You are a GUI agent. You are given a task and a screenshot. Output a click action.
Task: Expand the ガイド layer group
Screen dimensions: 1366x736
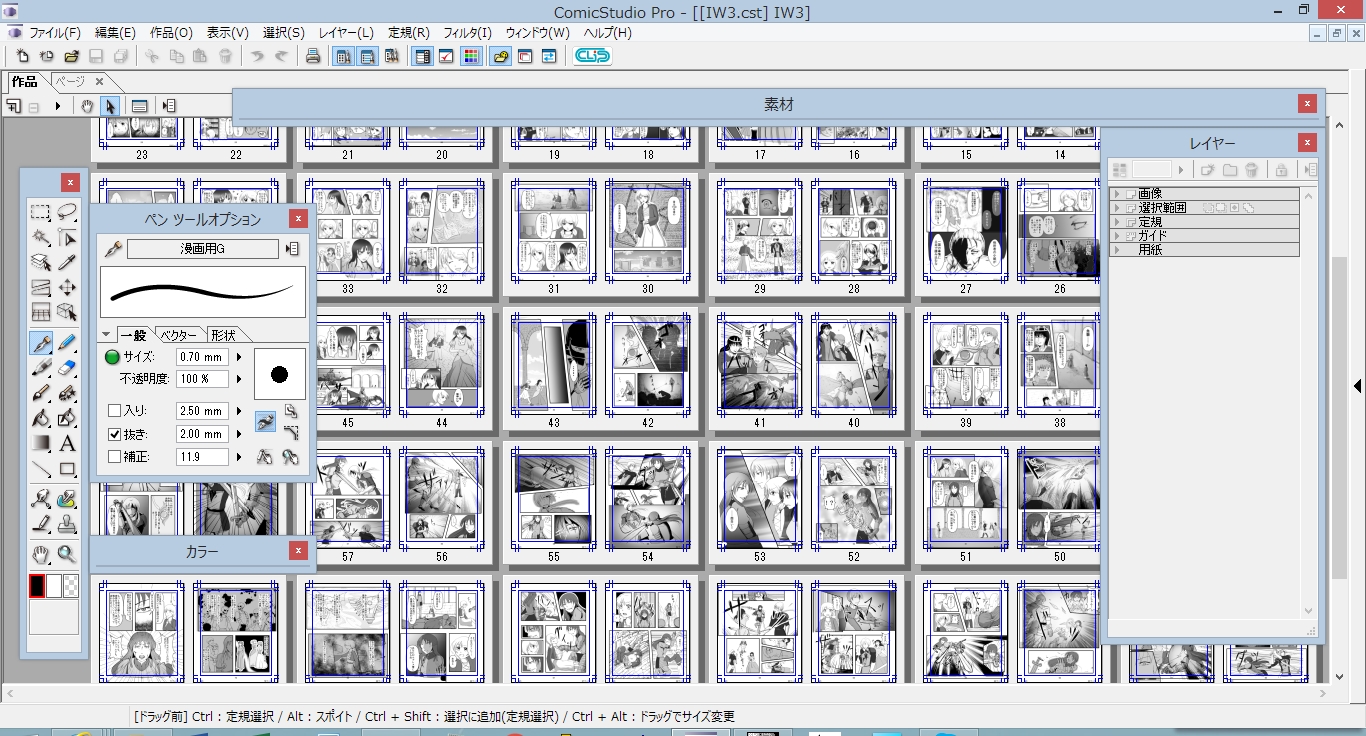coord(1116,236)
